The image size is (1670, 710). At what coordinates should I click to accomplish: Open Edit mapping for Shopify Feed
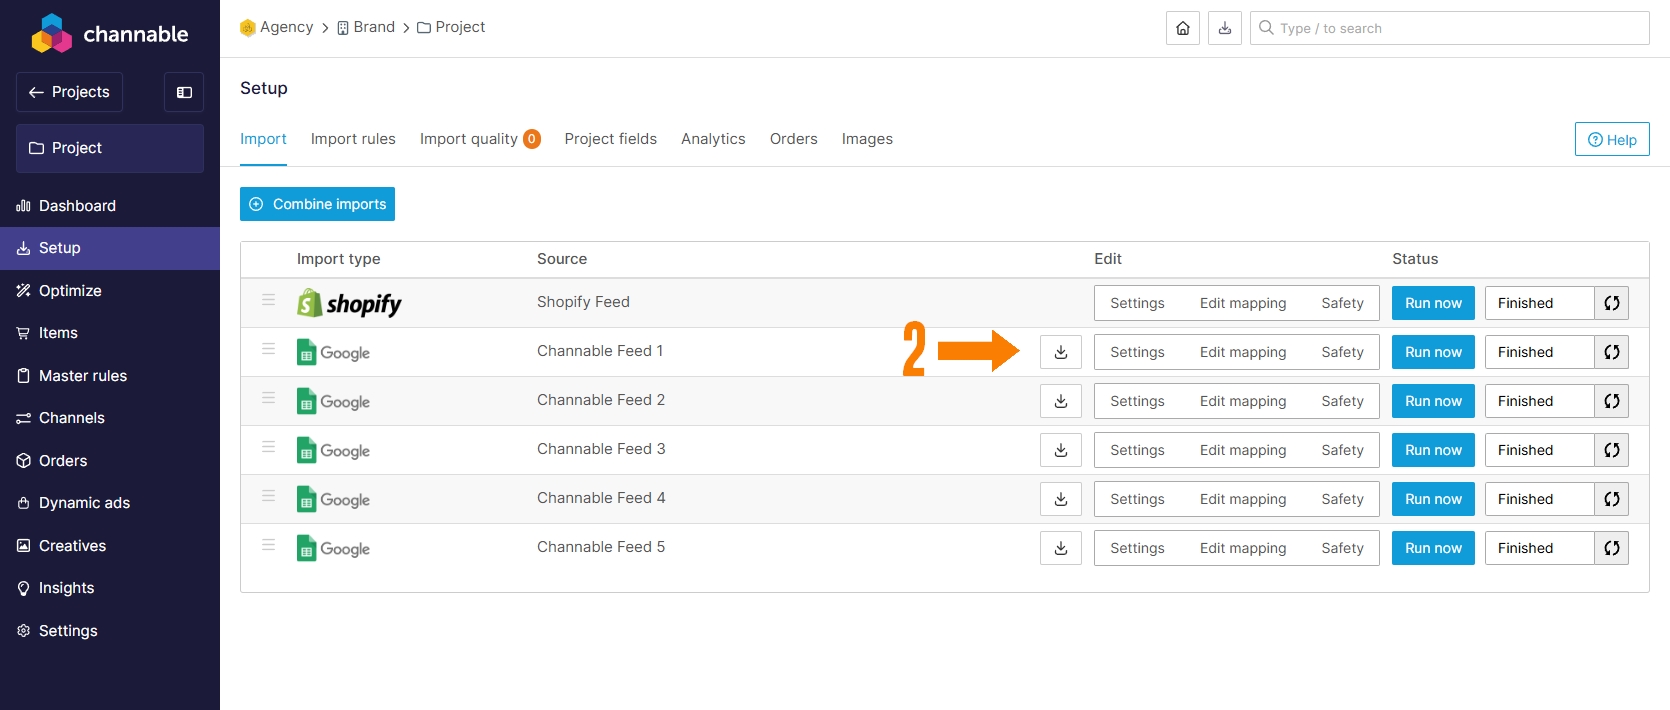[x=1243, y=303]
